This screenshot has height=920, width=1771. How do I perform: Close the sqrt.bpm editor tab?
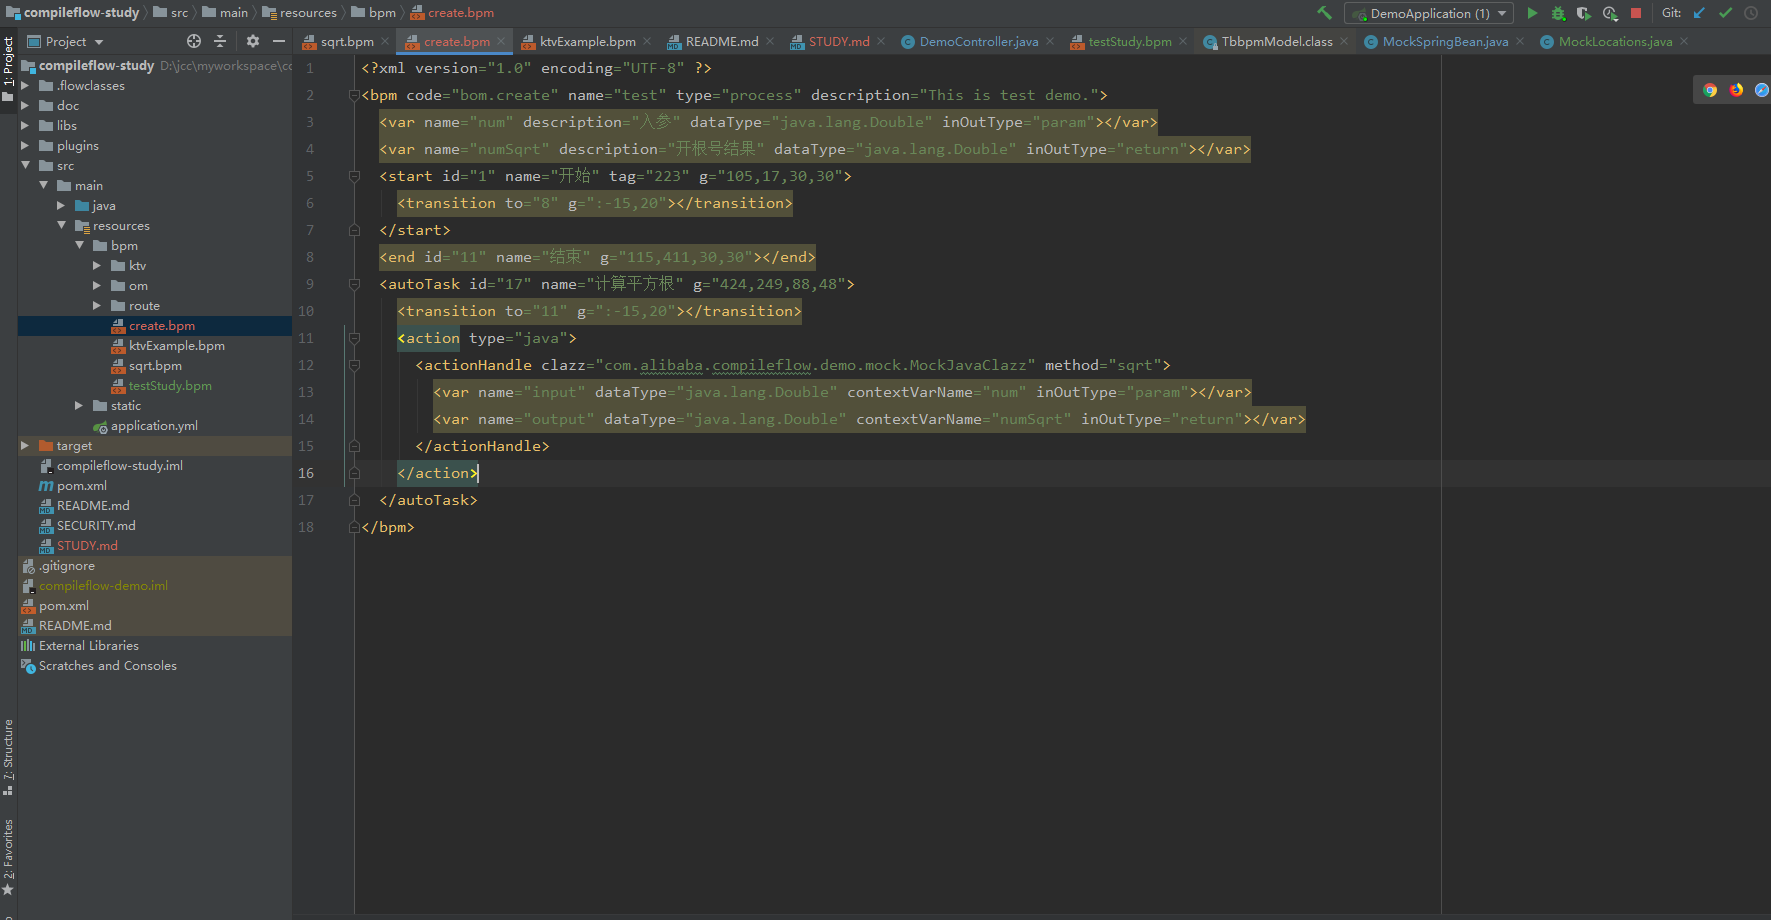pyautogui.click(x=385, y=42)
